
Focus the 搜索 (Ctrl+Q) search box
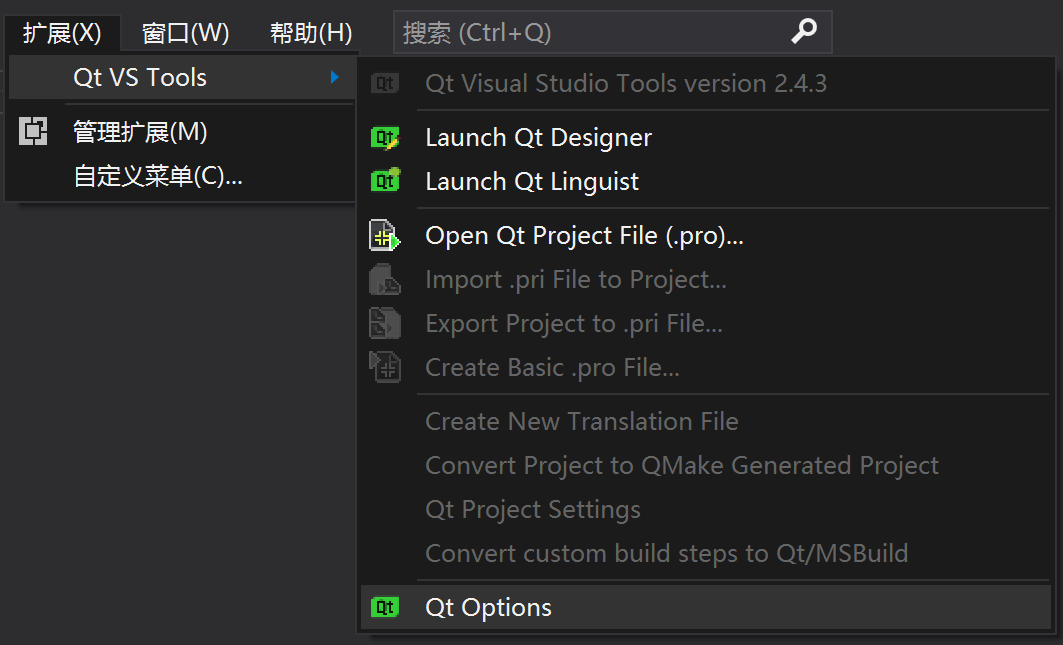point(590,33)
